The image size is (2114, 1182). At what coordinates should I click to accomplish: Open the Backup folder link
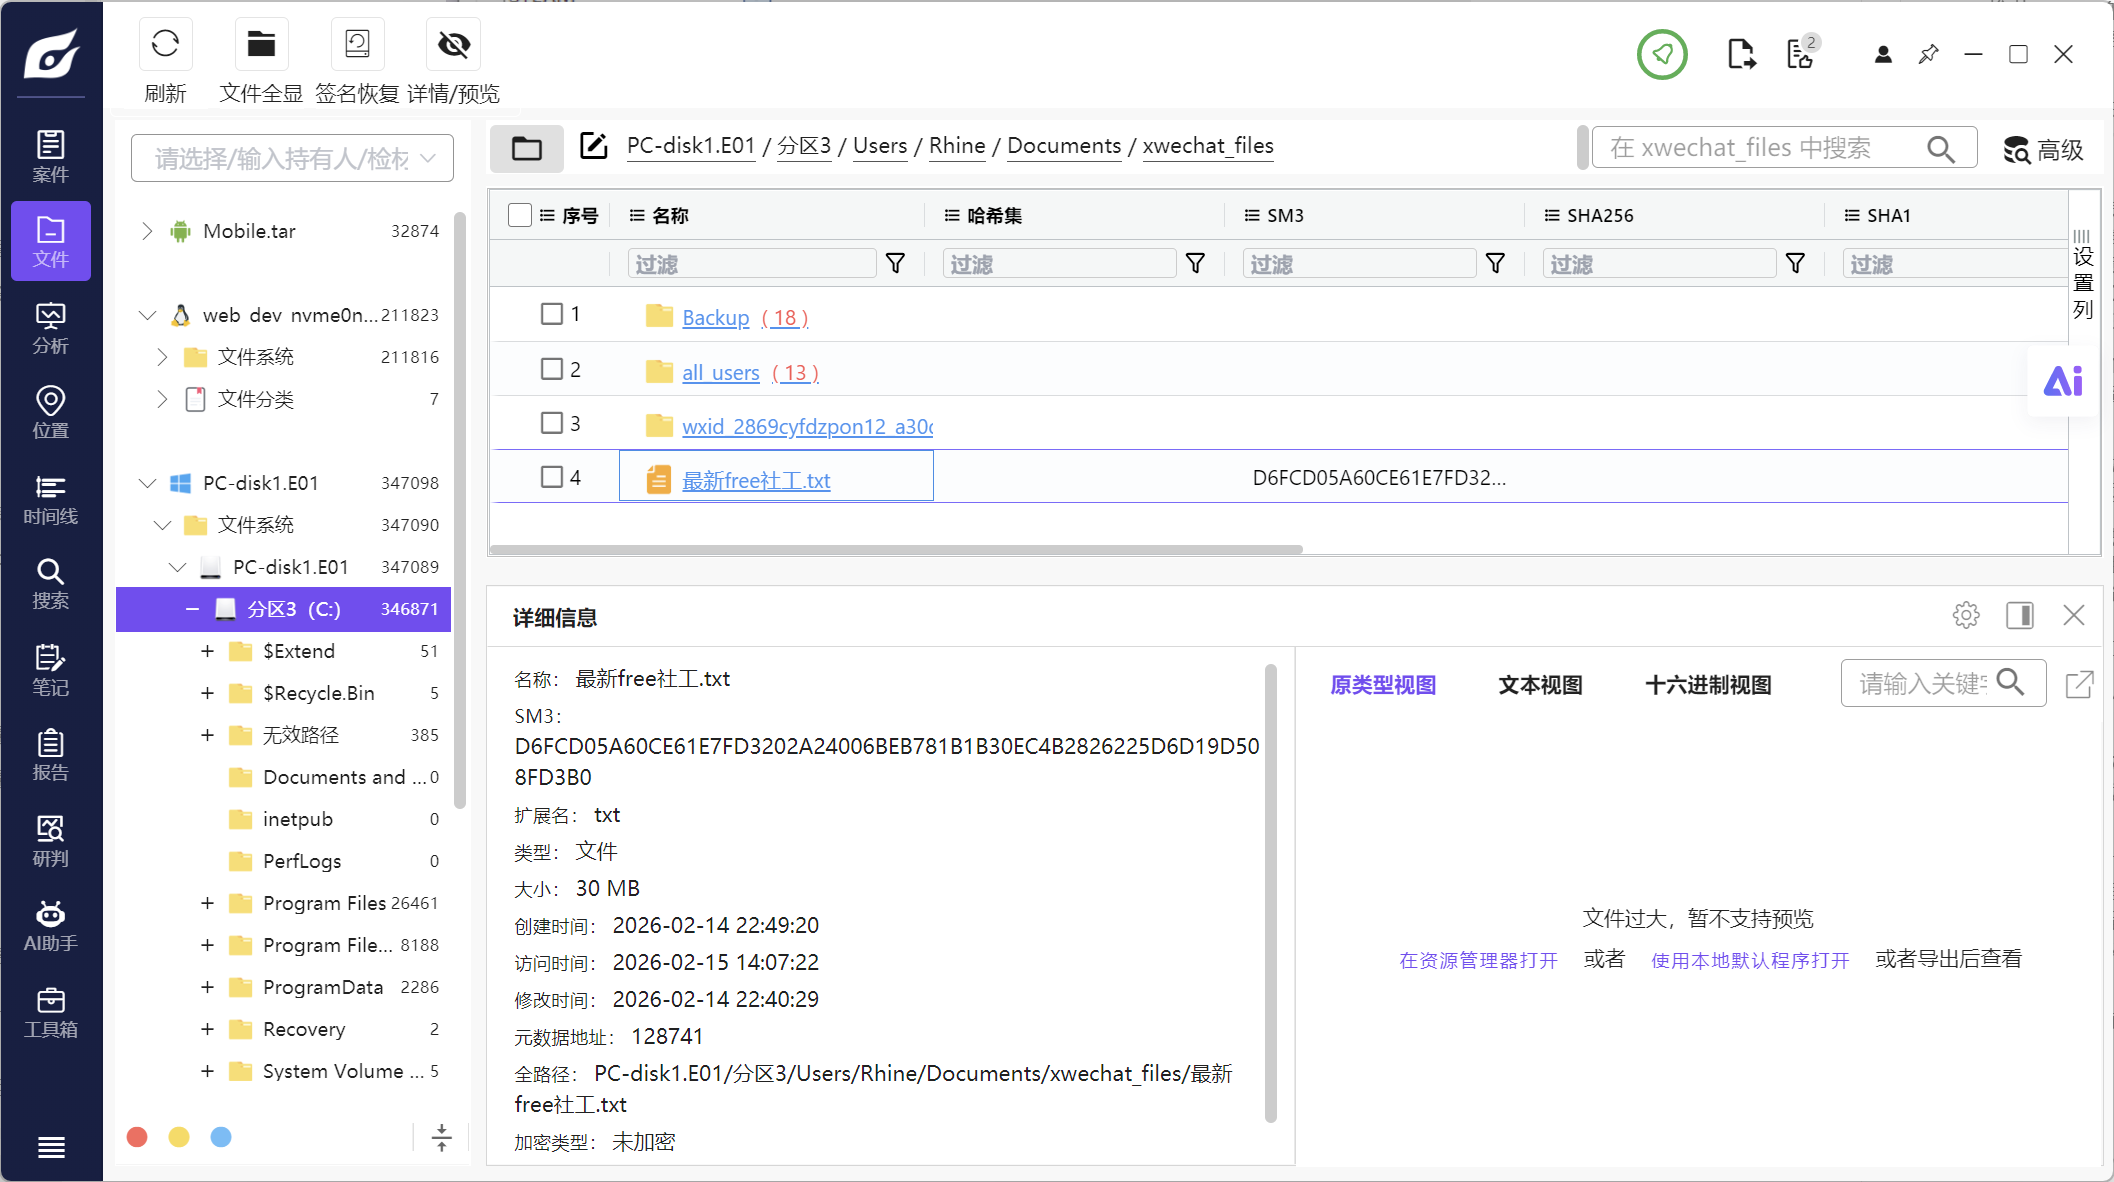[x=715, y=317]
